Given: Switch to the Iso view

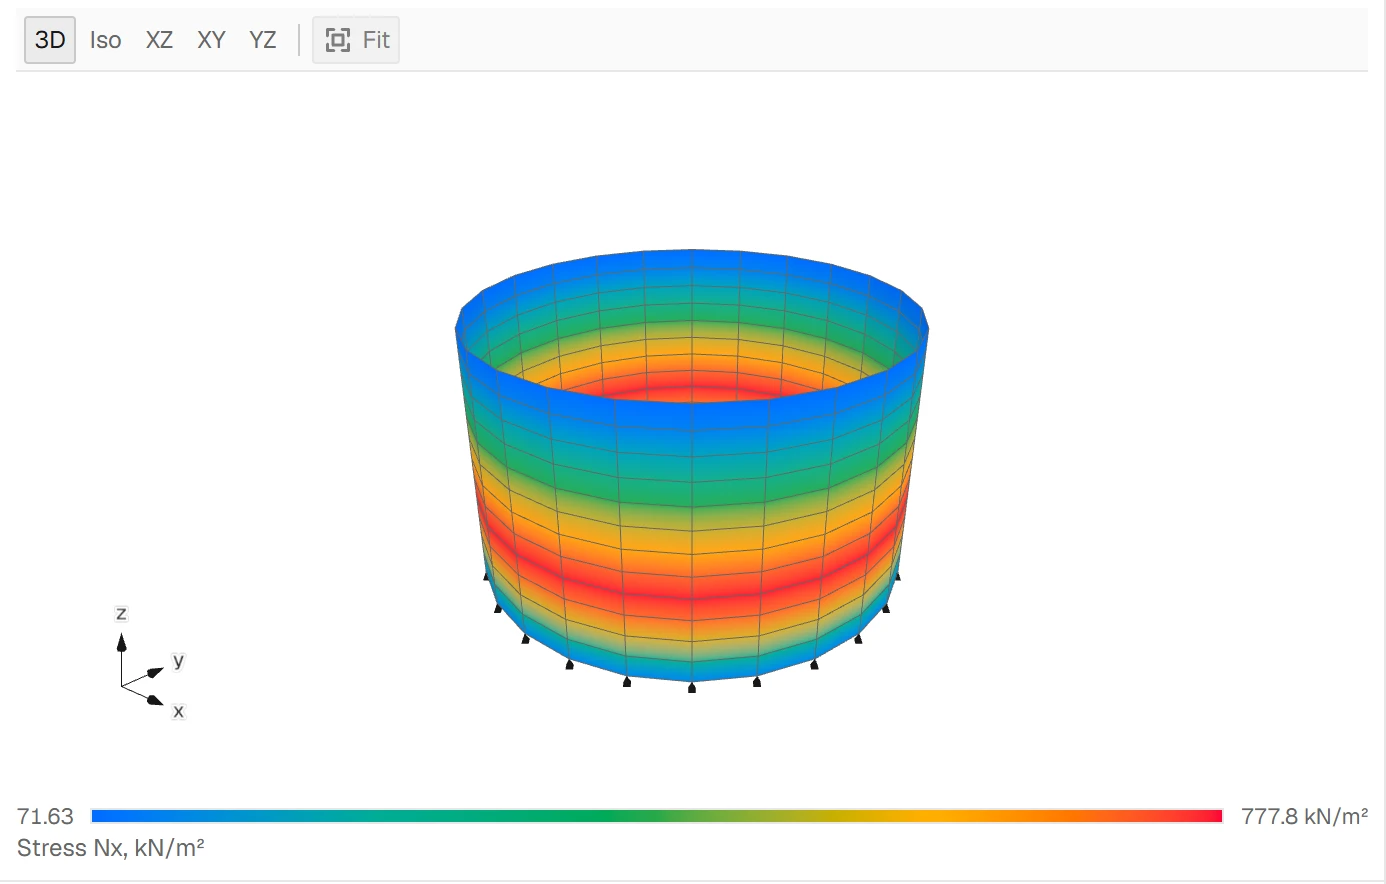Looking at the screenshot, I should [x=105, y=40].
